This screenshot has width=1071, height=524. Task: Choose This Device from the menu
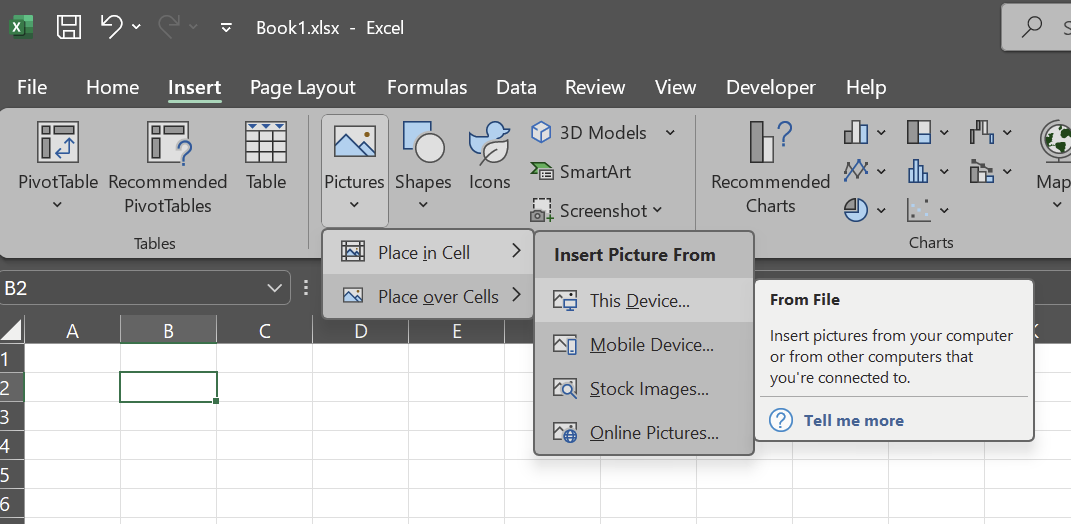click(x=639, y=301)
